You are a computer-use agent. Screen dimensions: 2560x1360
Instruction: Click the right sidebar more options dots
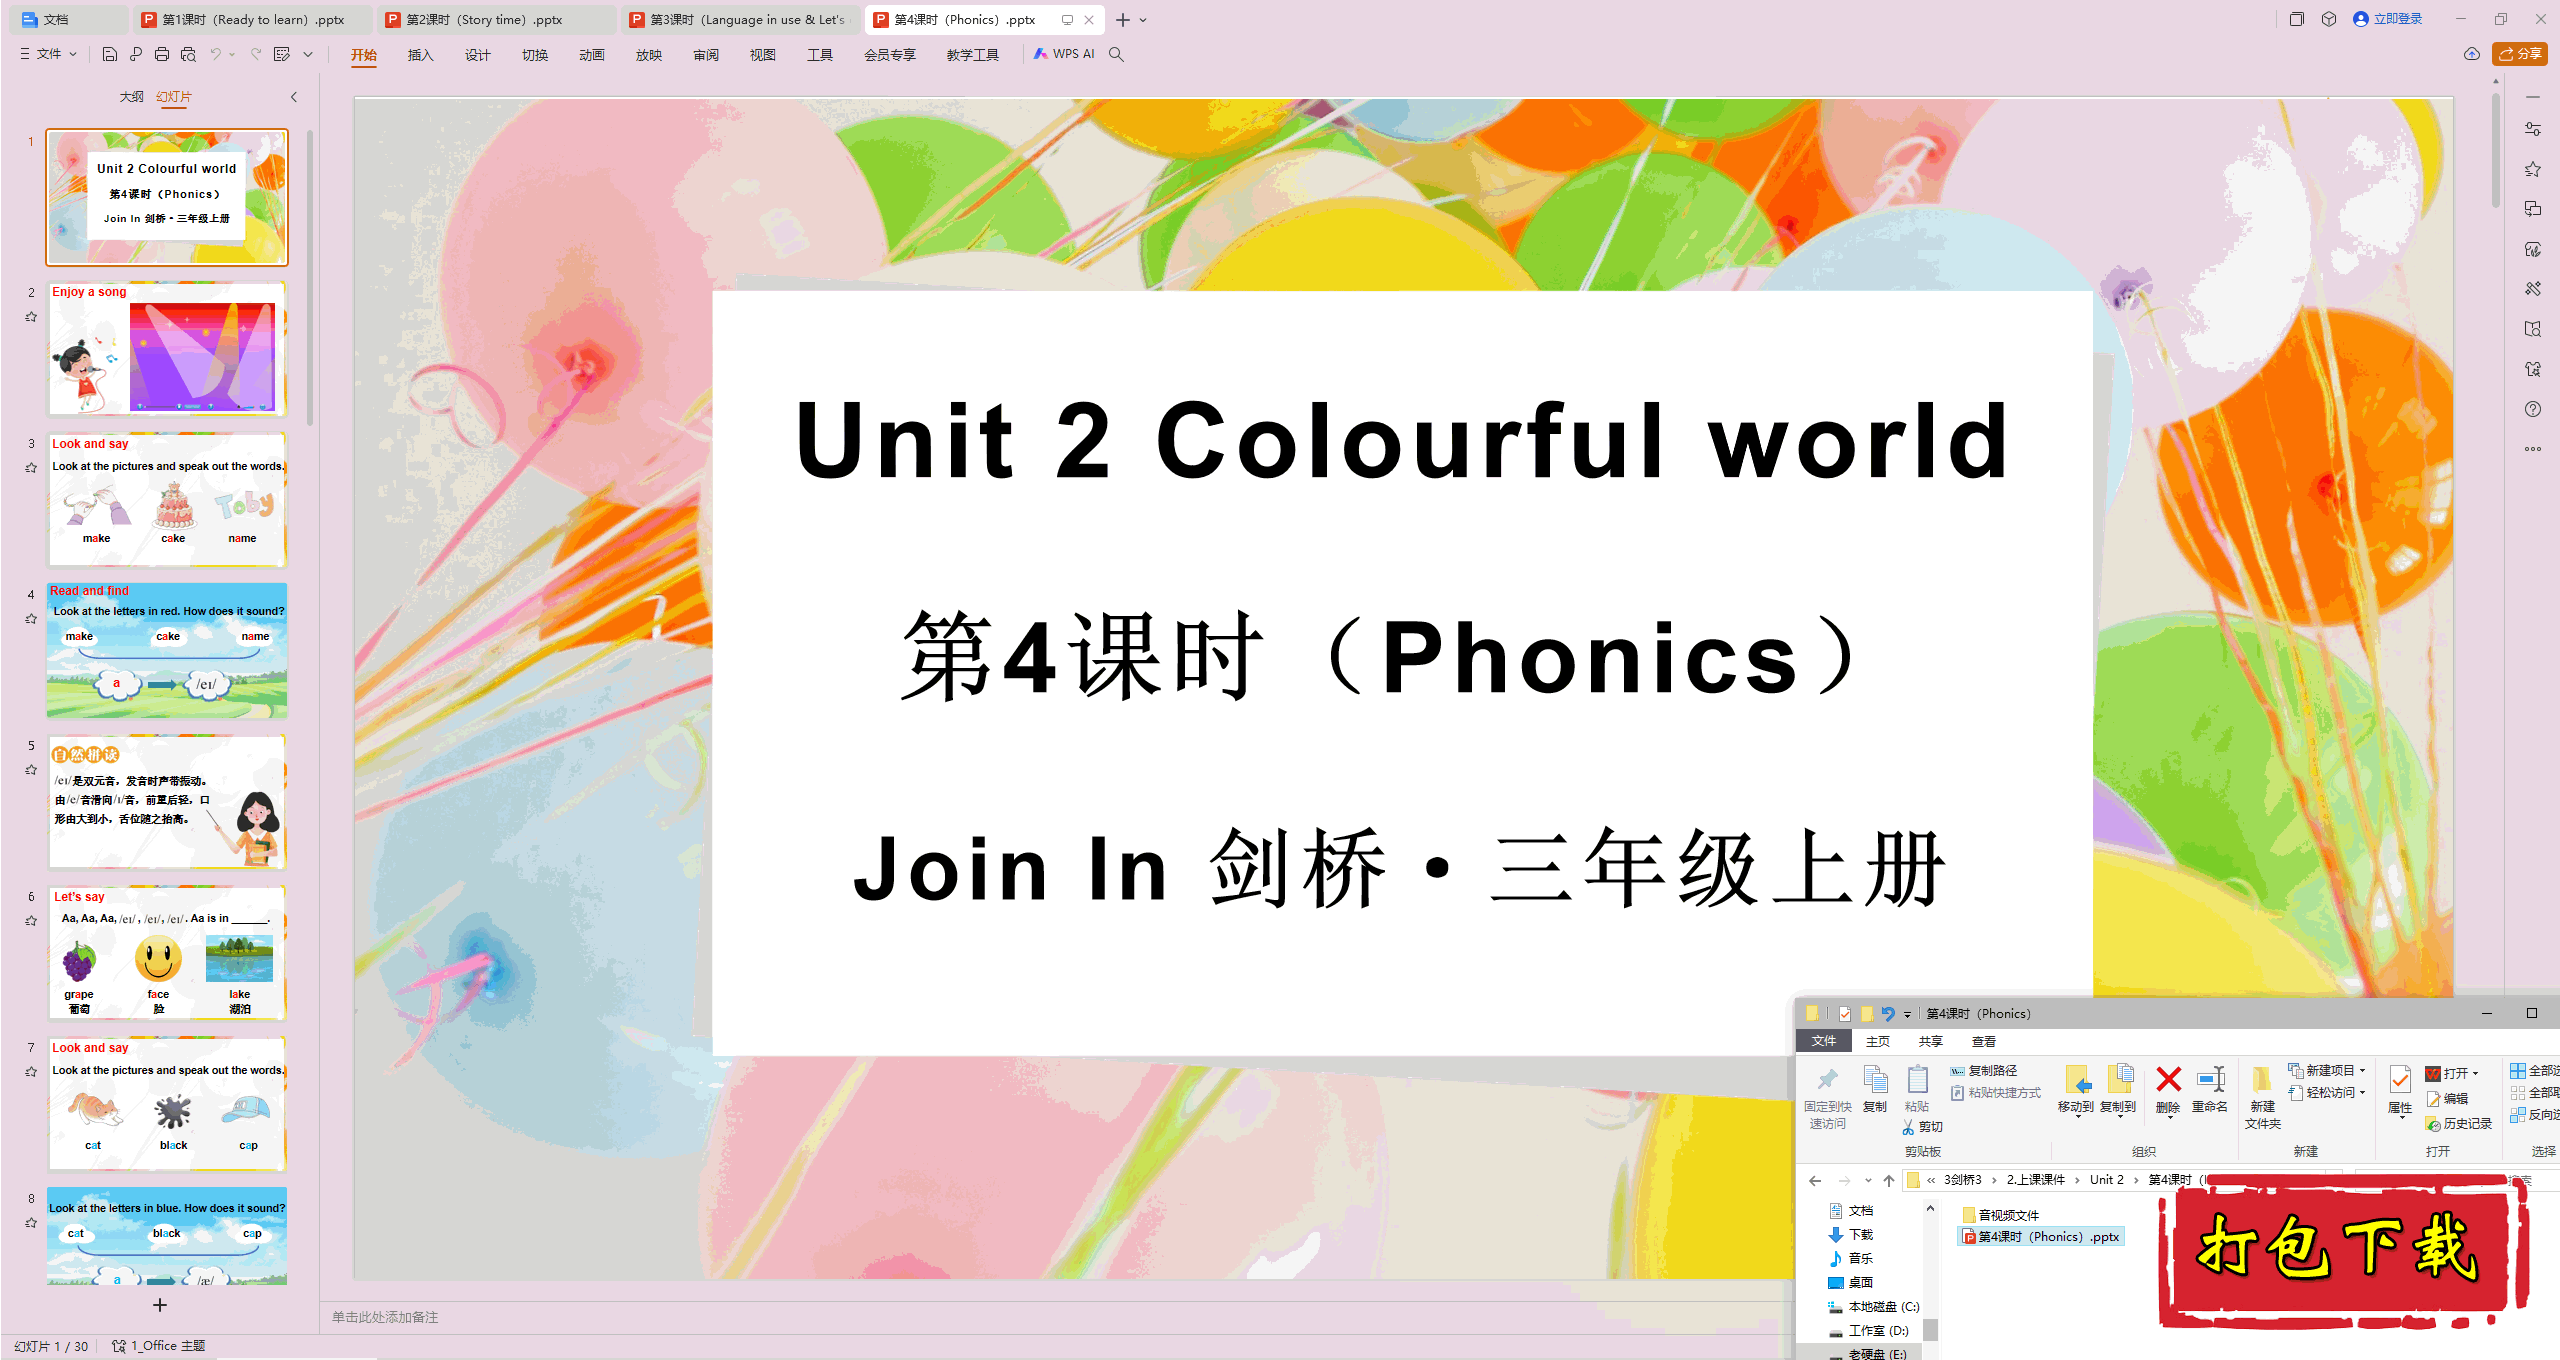pyautogui.click(x=2533, y=449)
